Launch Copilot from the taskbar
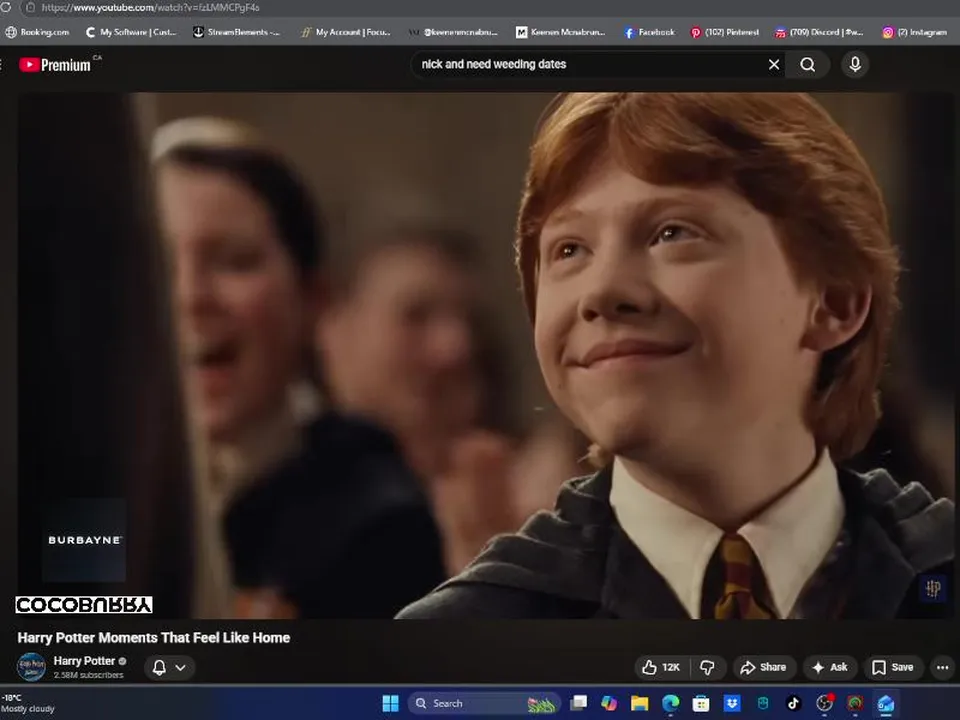The image size is (960, 720). [609, 703]
